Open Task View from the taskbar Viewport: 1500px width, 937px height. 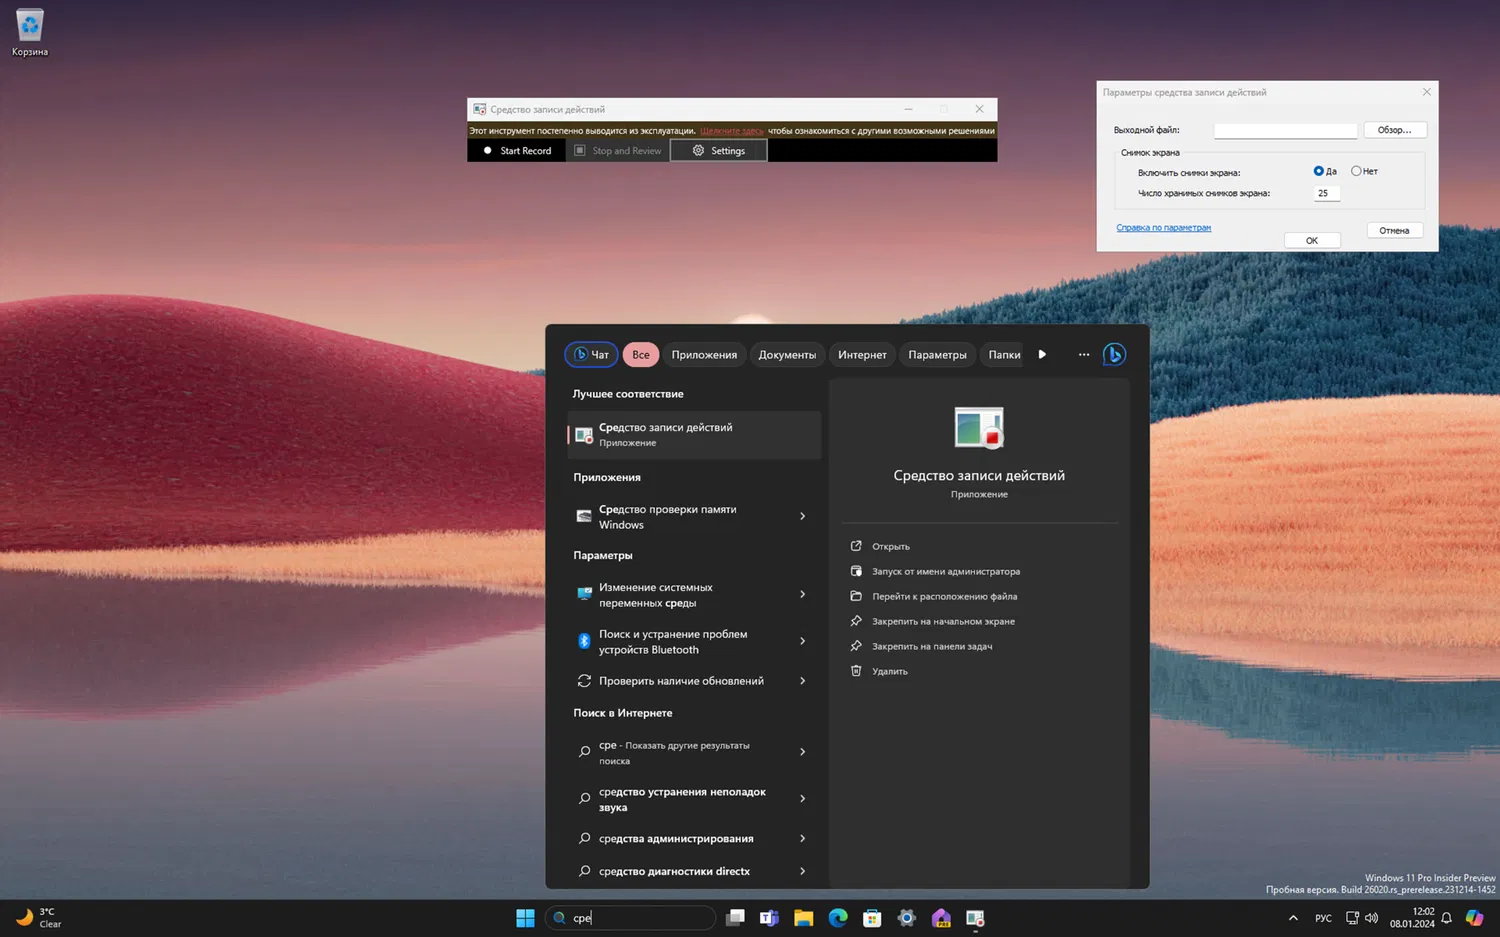735,918
